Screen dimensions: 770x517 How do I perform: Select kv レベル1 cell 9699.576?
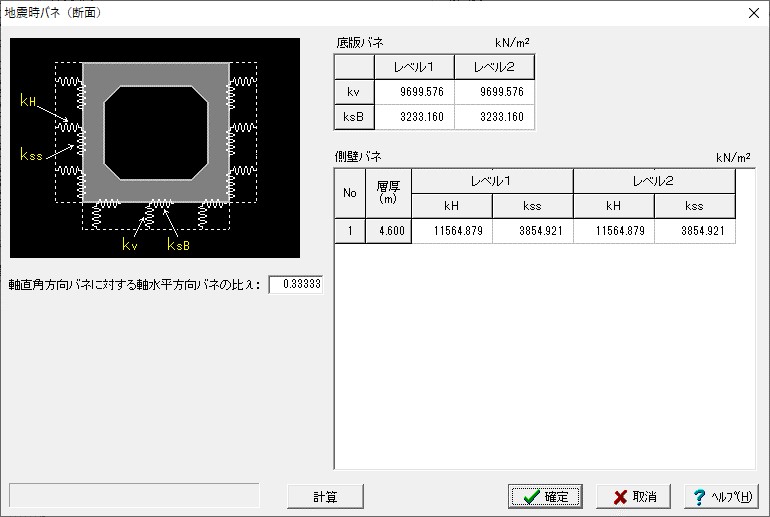coord(414,92)
